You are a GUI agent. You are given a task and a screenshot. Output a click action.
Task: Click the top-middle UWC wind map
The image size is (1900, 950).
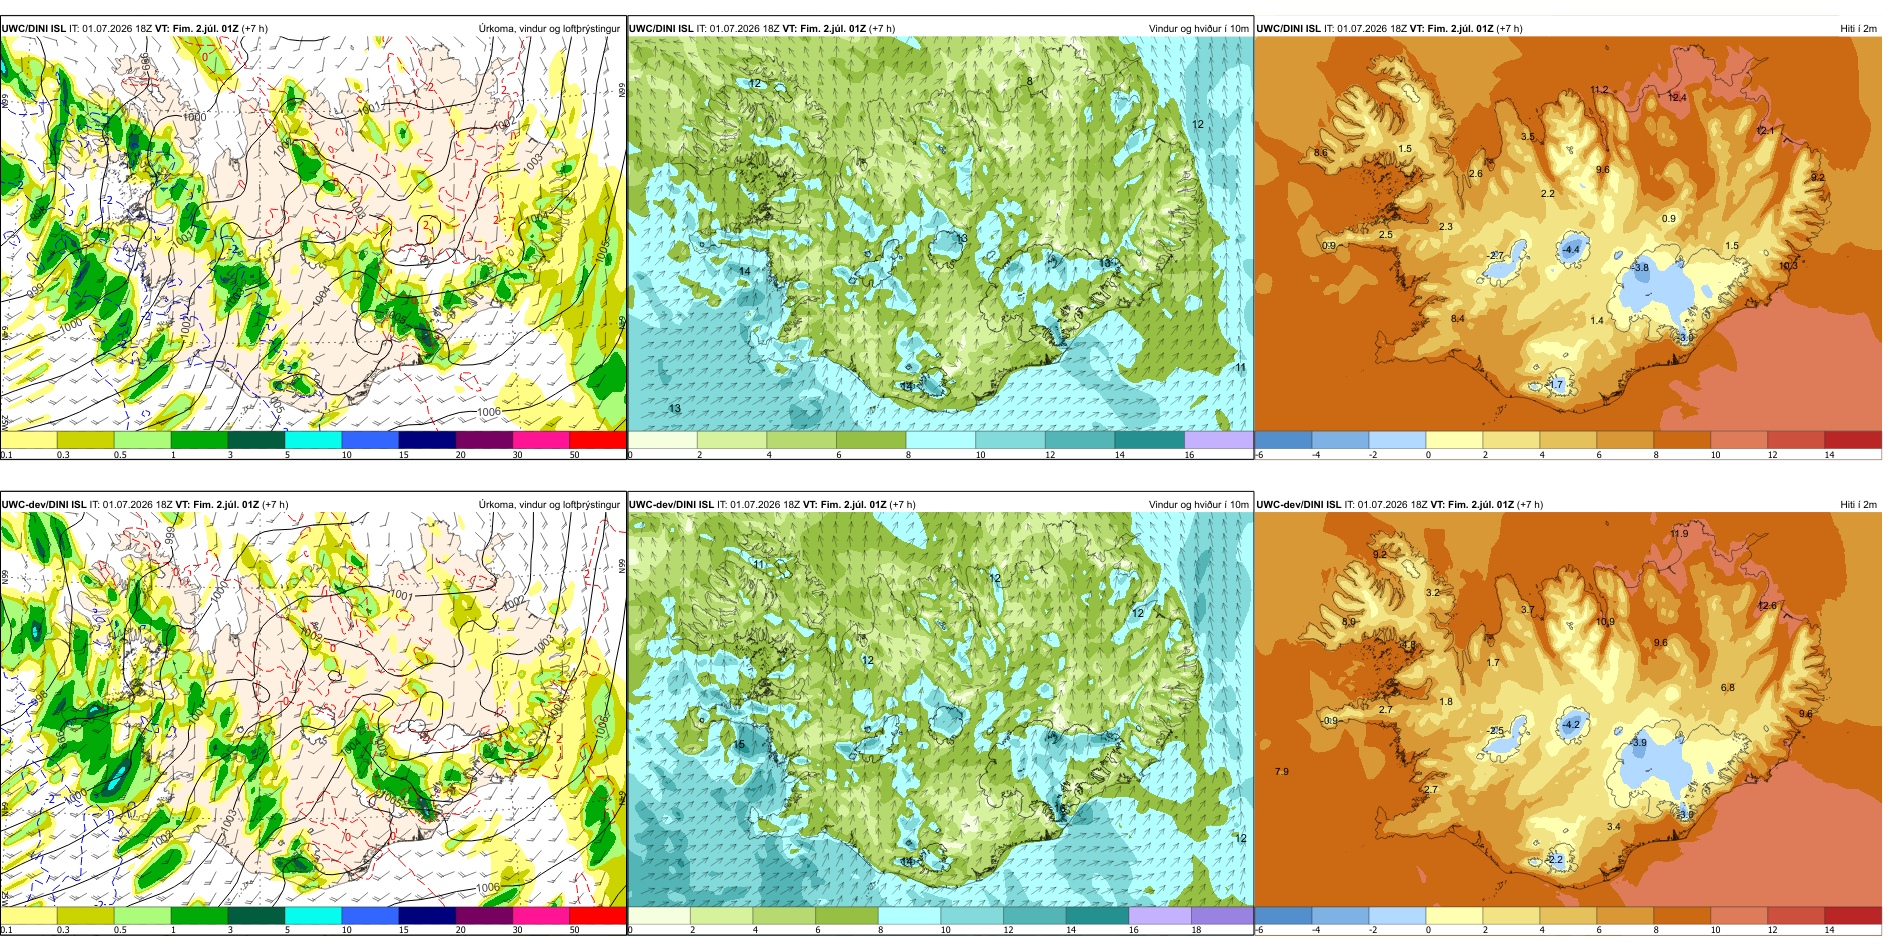tap(940, 234)
